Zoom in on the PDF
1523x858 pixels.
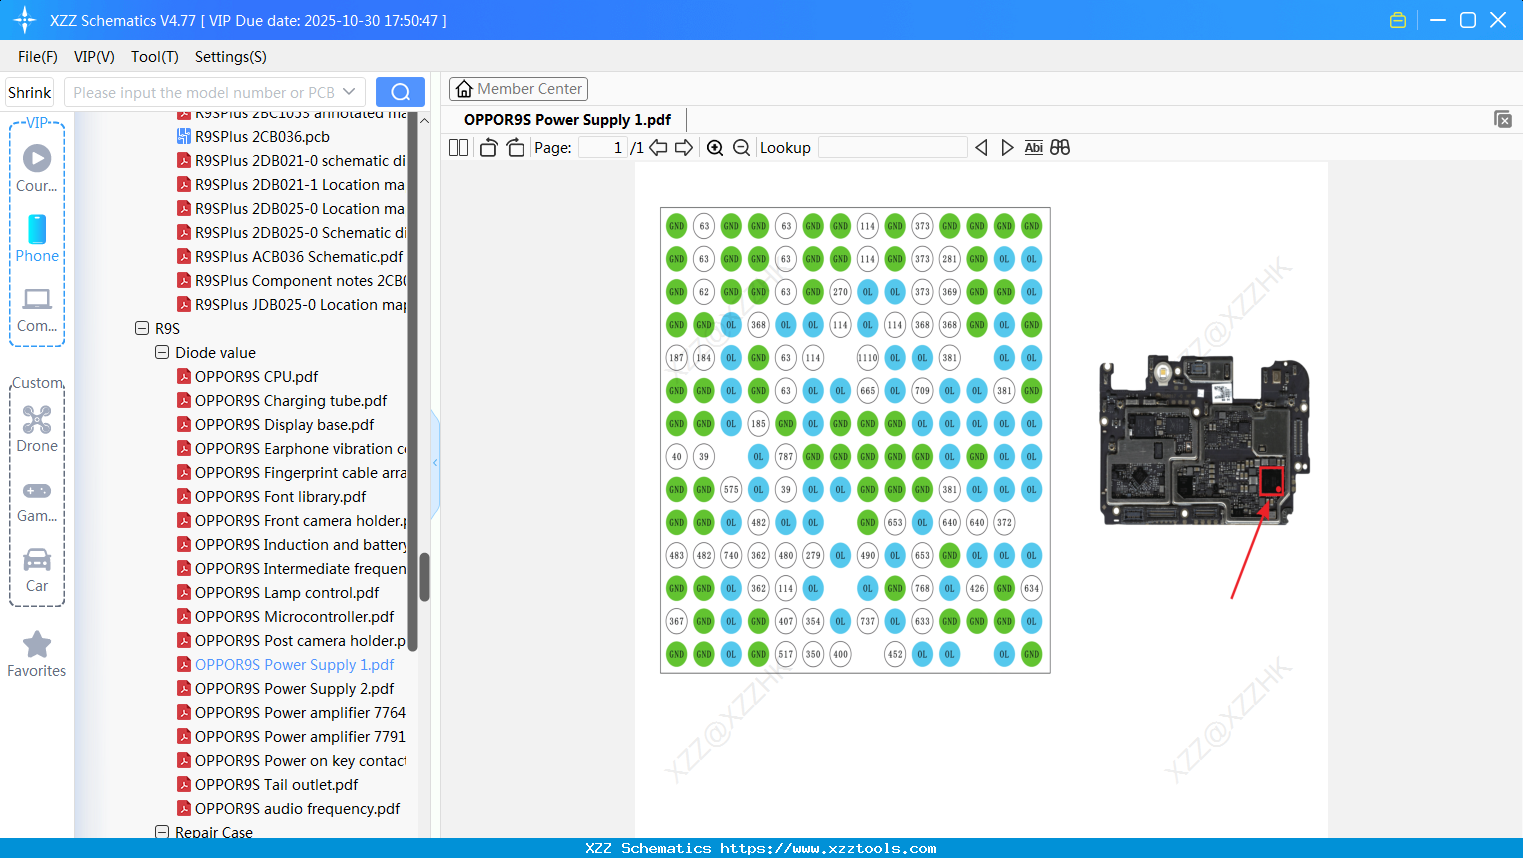715,148
